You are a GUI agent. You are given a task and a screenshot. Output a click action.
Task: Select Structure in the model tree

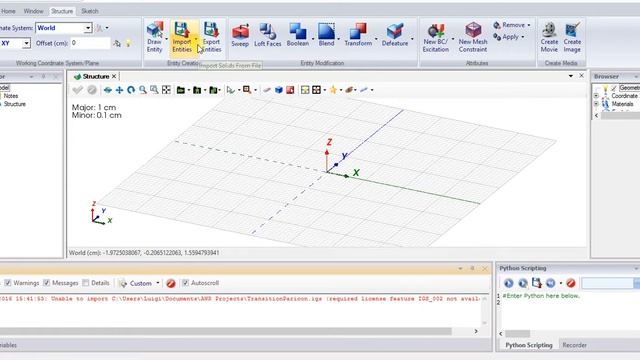(x=15, y=104)
